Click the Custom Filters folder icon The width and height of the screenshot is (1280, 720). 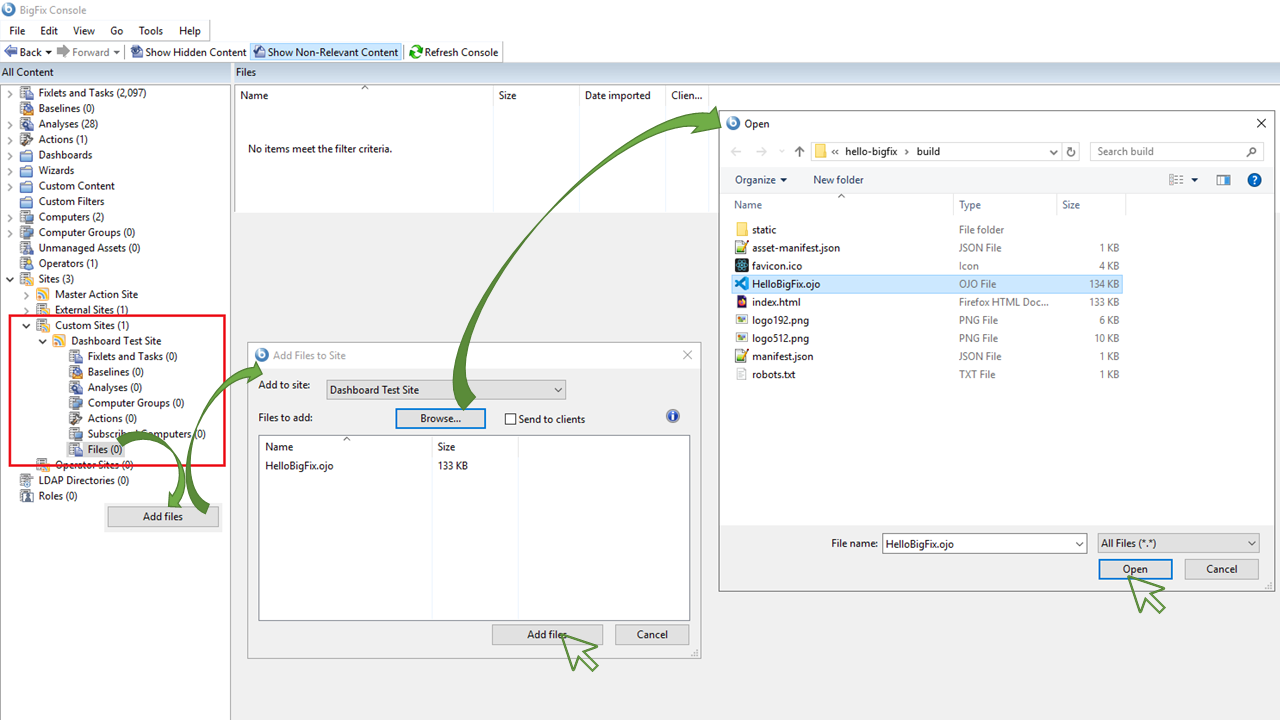(27, 201)
